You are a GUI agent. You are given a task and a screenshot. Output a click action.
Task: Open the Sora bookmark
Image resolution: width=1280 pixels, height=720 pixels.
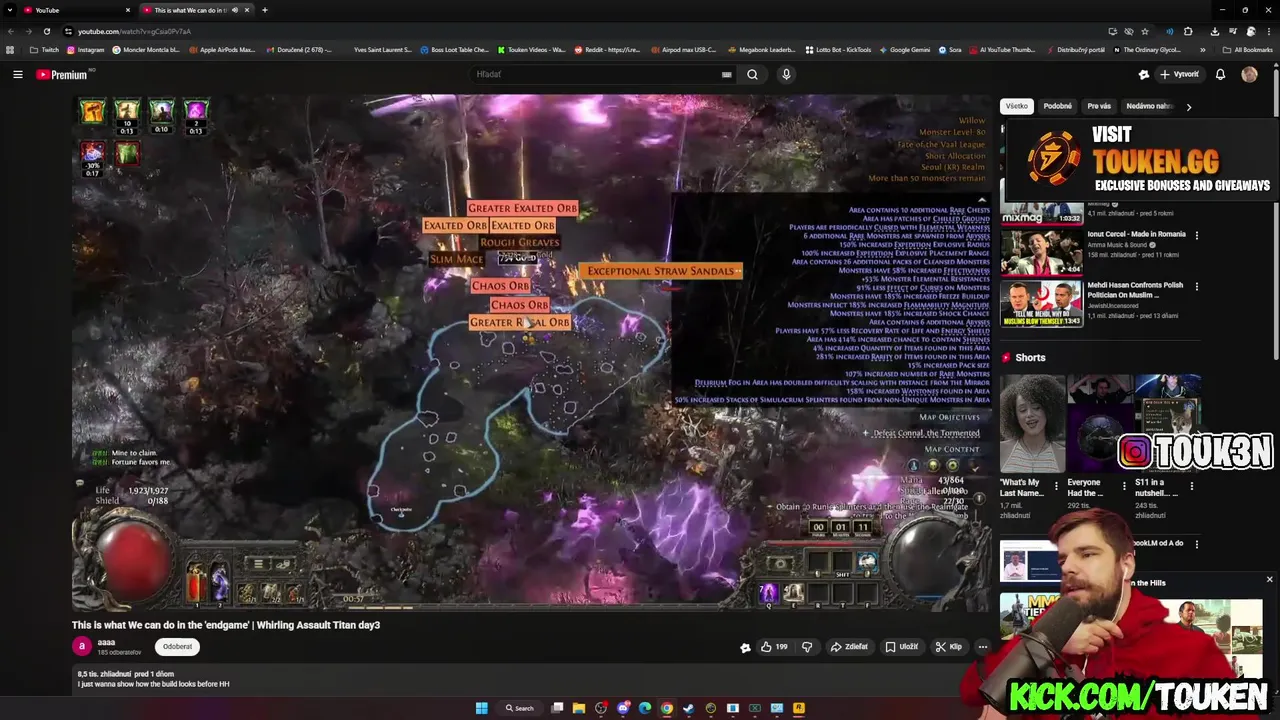coord(950,50)
